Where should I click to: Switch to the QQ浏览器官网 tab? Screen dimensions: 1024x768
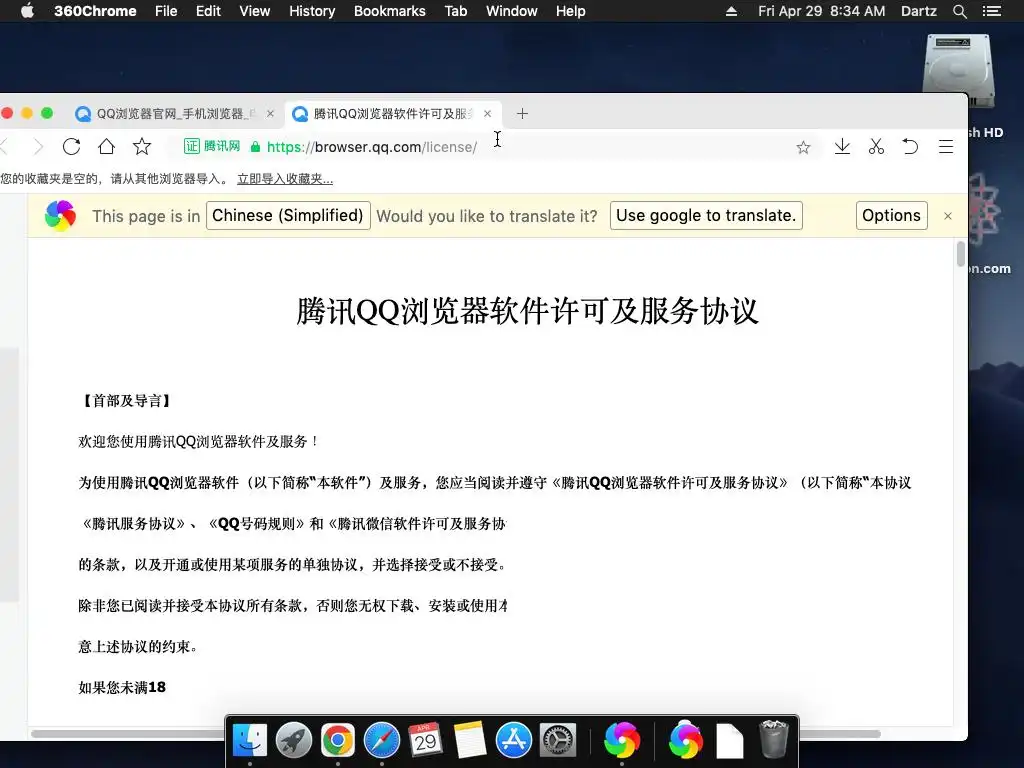pos(175,114)
